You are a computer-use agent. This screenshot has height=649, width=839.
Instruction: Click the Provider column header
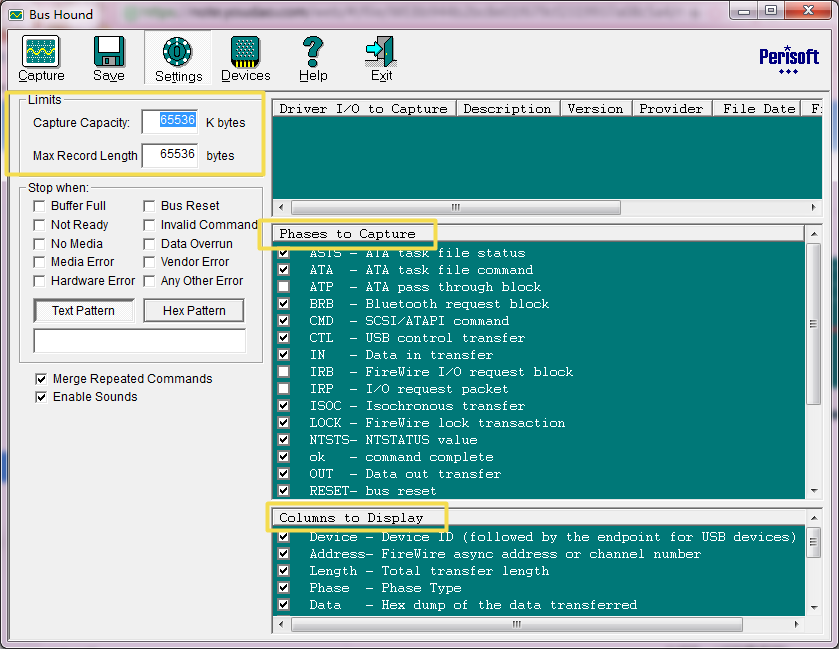672,109
